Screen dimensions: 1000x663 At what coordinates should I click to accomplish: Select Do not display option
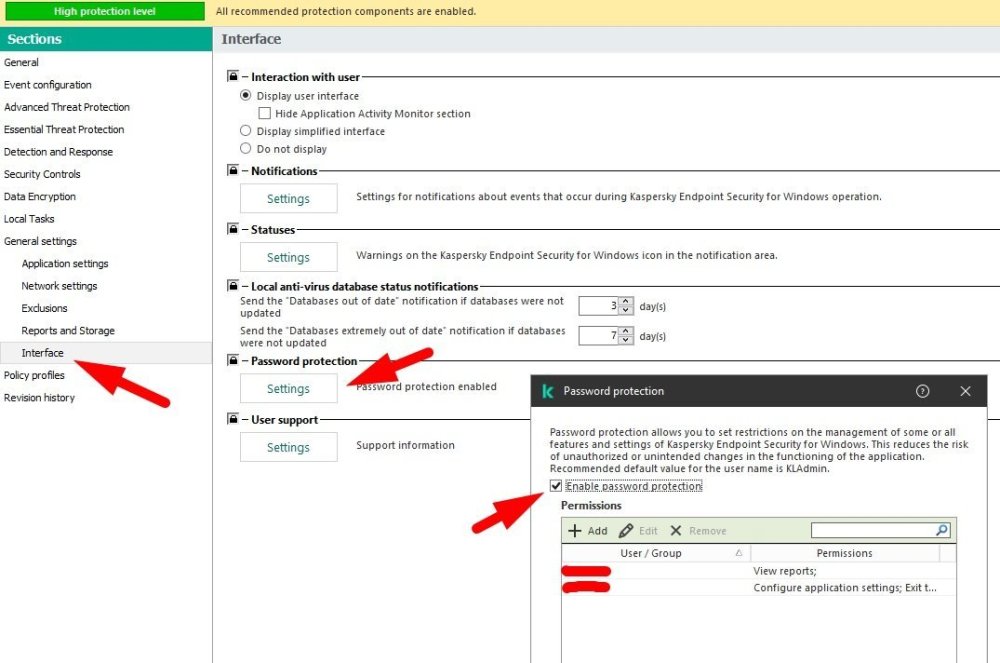(246, 149)
